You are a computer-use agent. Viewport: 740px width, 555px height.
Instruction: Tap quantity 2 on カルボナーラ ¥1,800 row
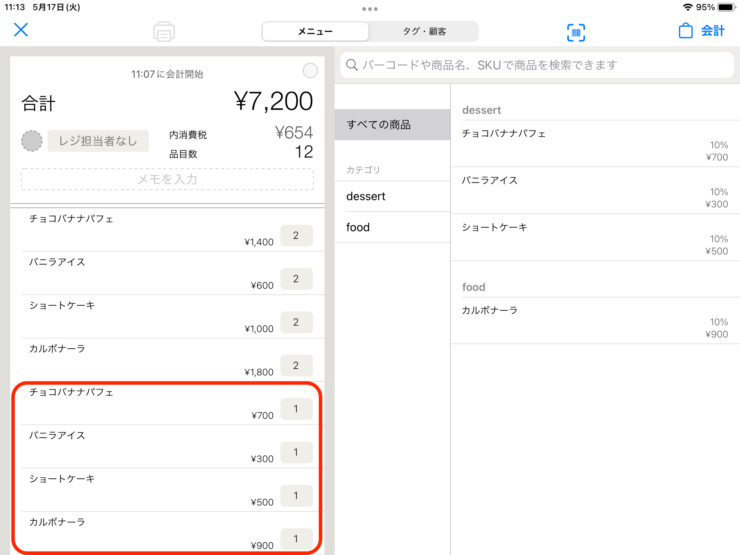click(296, 365)
